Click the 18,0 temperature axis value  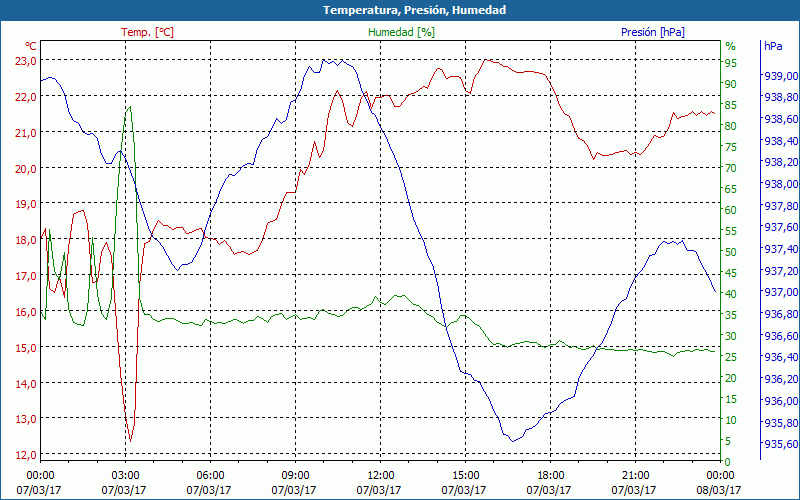pyautogui.click(x=24, y=239)
